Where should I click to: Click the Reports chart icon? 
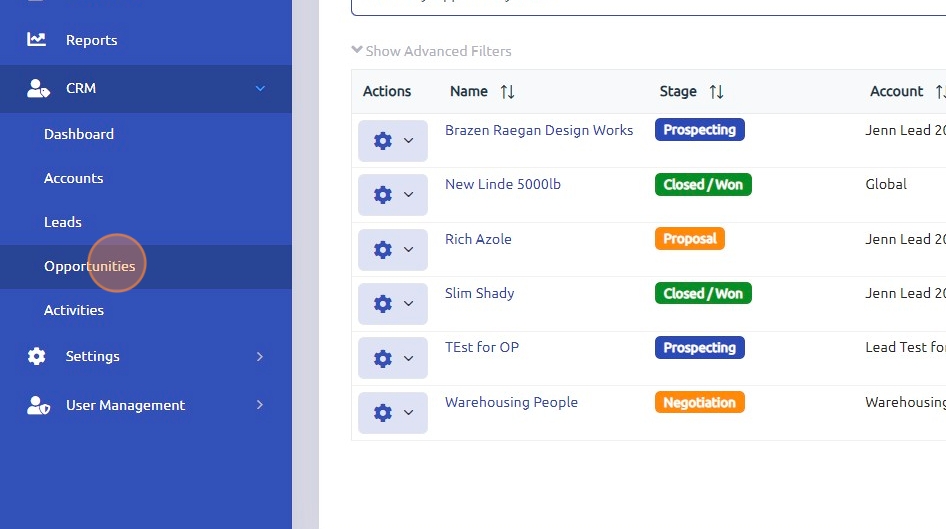(x=36, y=39)
